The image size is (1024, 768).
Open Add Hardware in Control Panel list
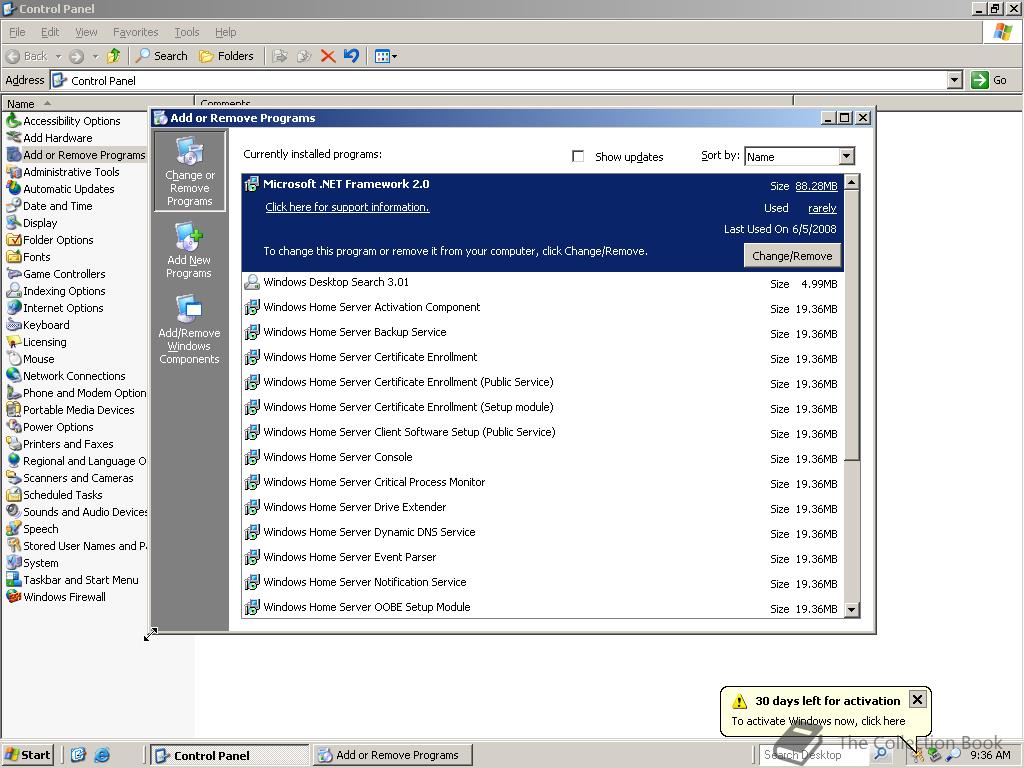(50, 138)
